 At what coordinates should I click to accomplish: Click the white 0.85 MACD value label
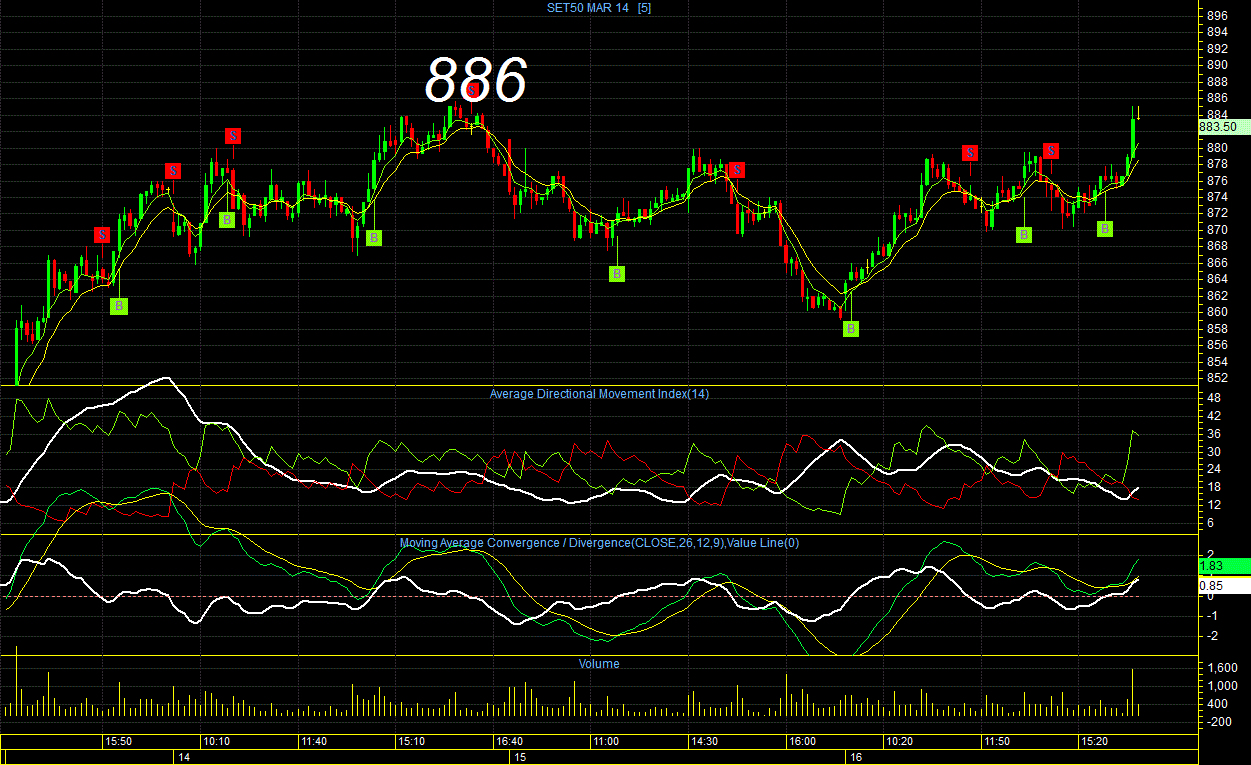(1224, 586)
